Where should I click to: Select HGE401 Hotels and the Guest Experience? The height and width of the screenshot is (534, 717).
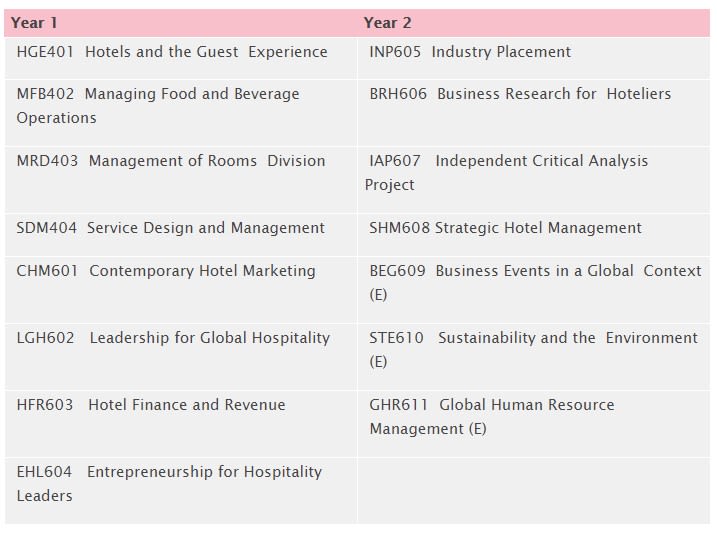tap(172, 52)
